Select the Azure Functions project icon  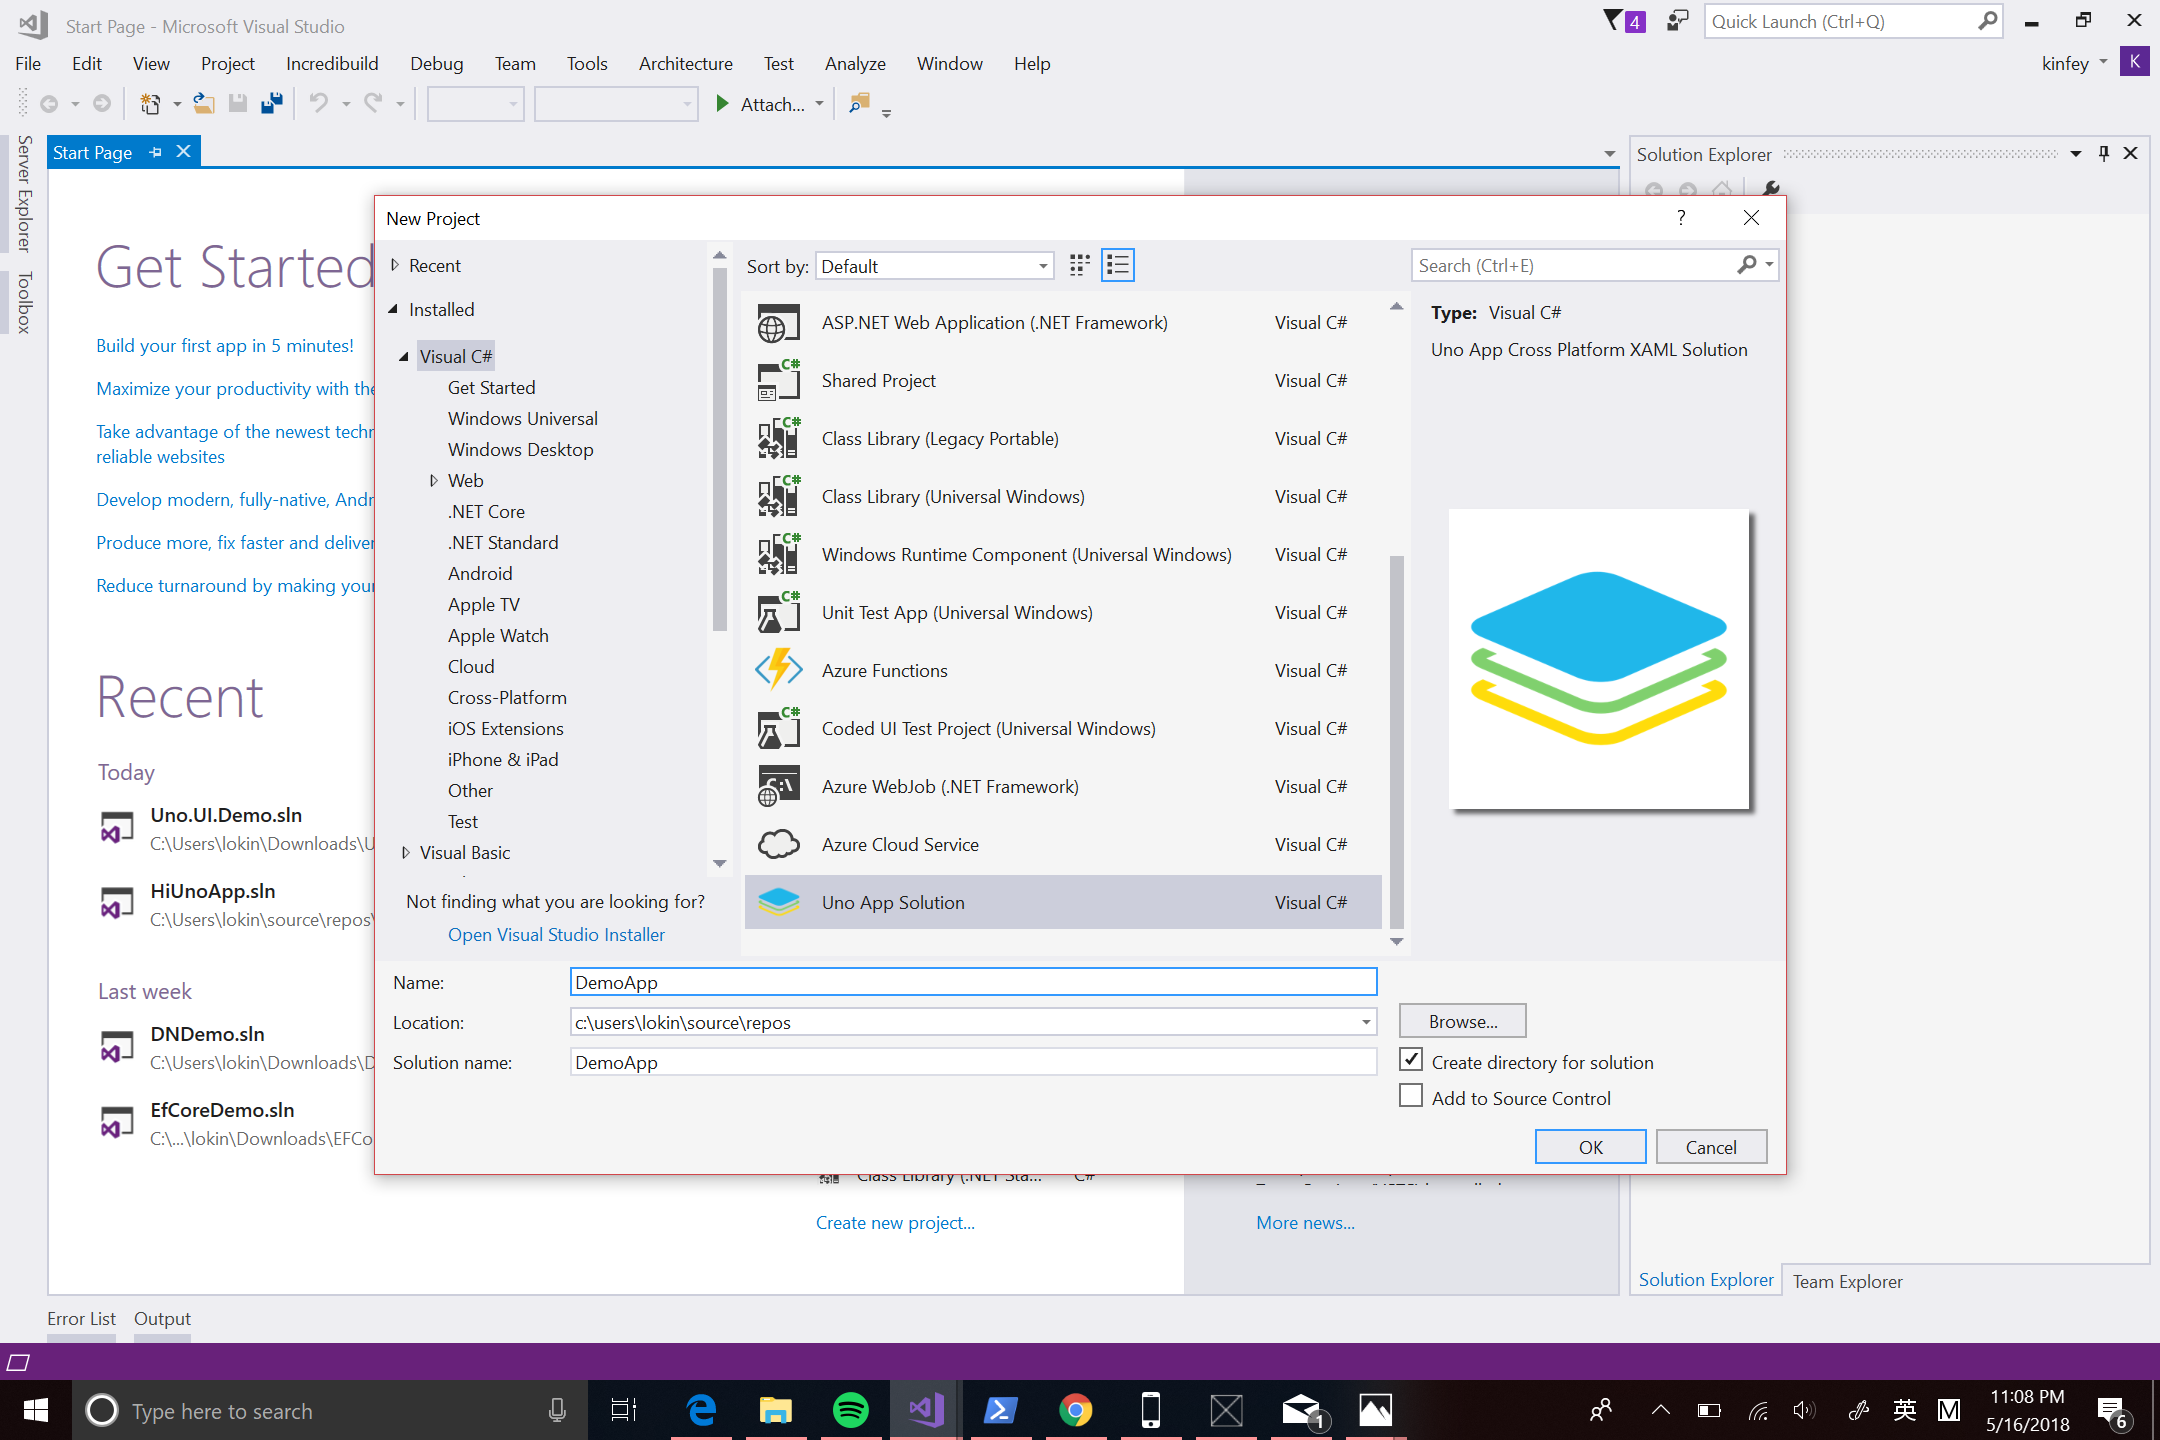coord(776,670)
